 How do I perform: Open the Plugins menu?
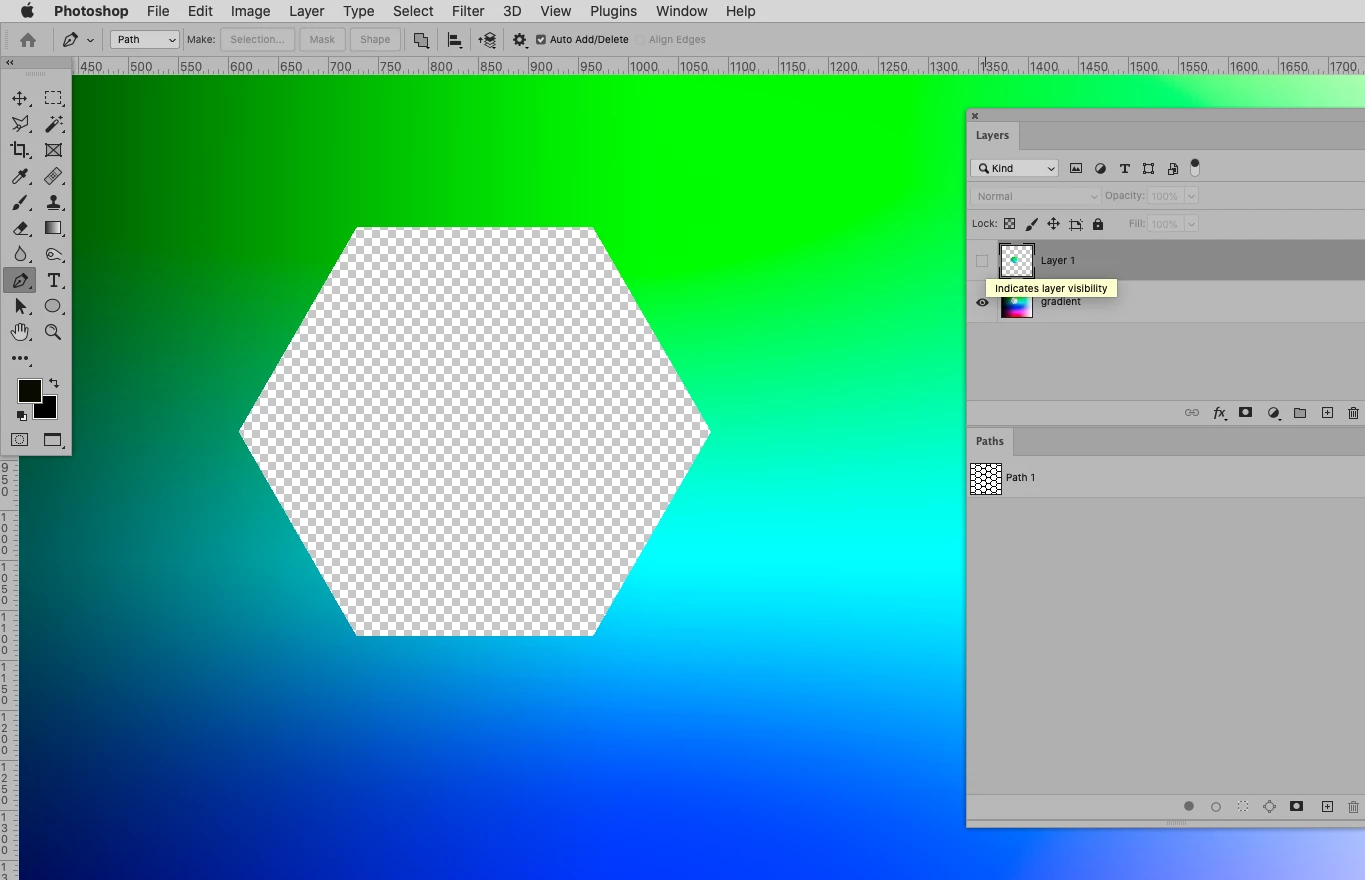click(613, 11)
